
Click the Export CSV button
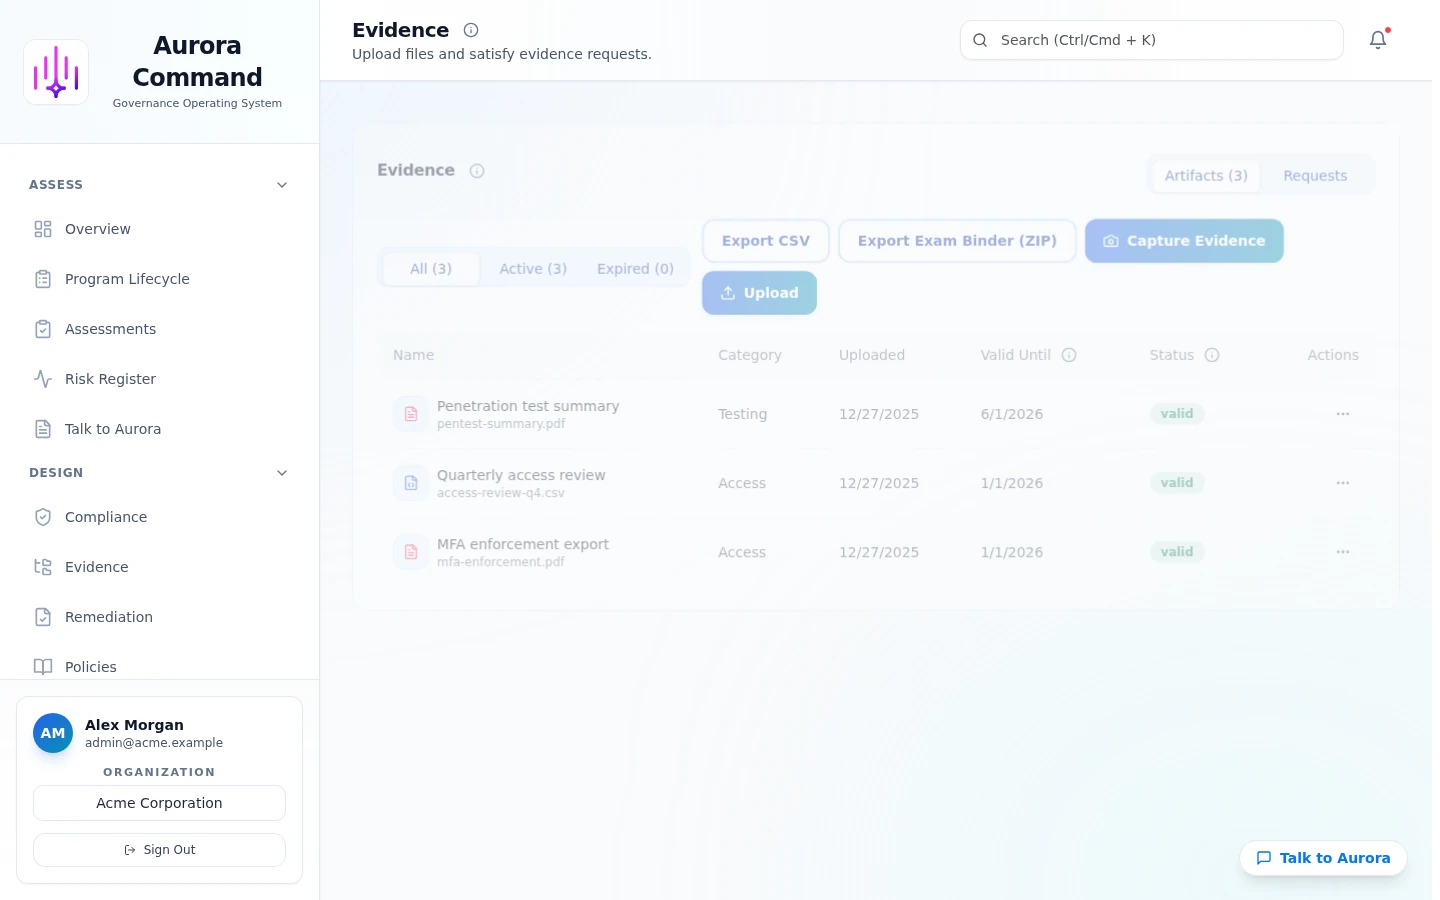(766, 241)
